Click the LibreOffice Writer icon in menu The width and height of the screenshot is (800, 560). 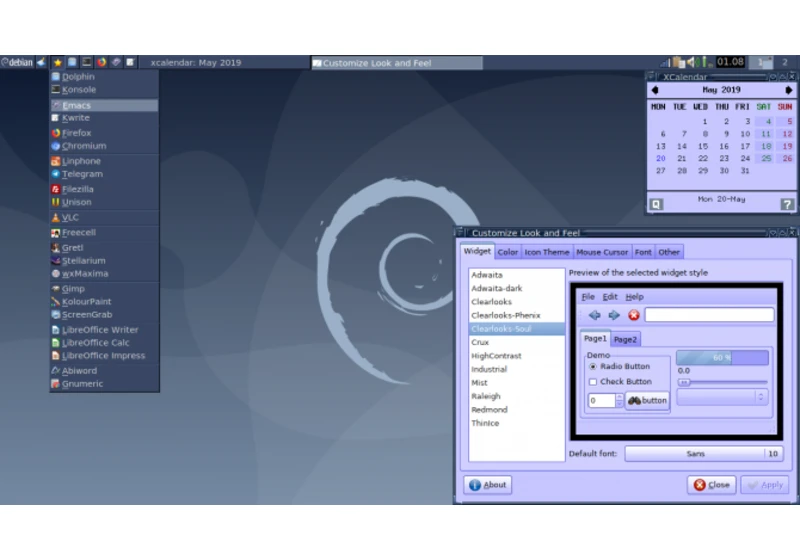[56, 330]
